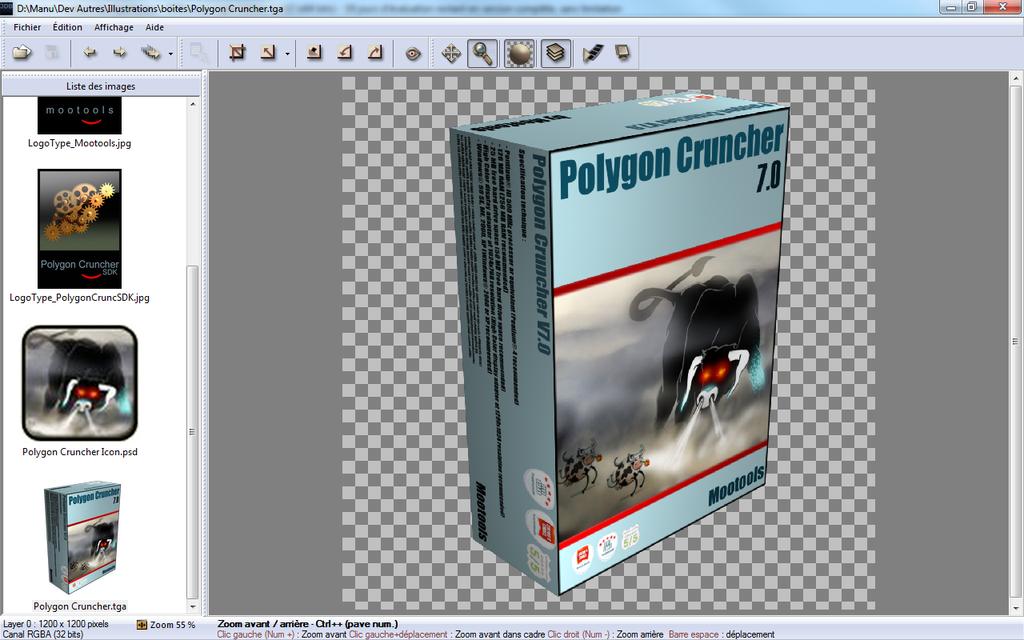Click the image list scrollbar down arrow
This screenshot has height=640, width=1024.
click(x=193, y=607)
